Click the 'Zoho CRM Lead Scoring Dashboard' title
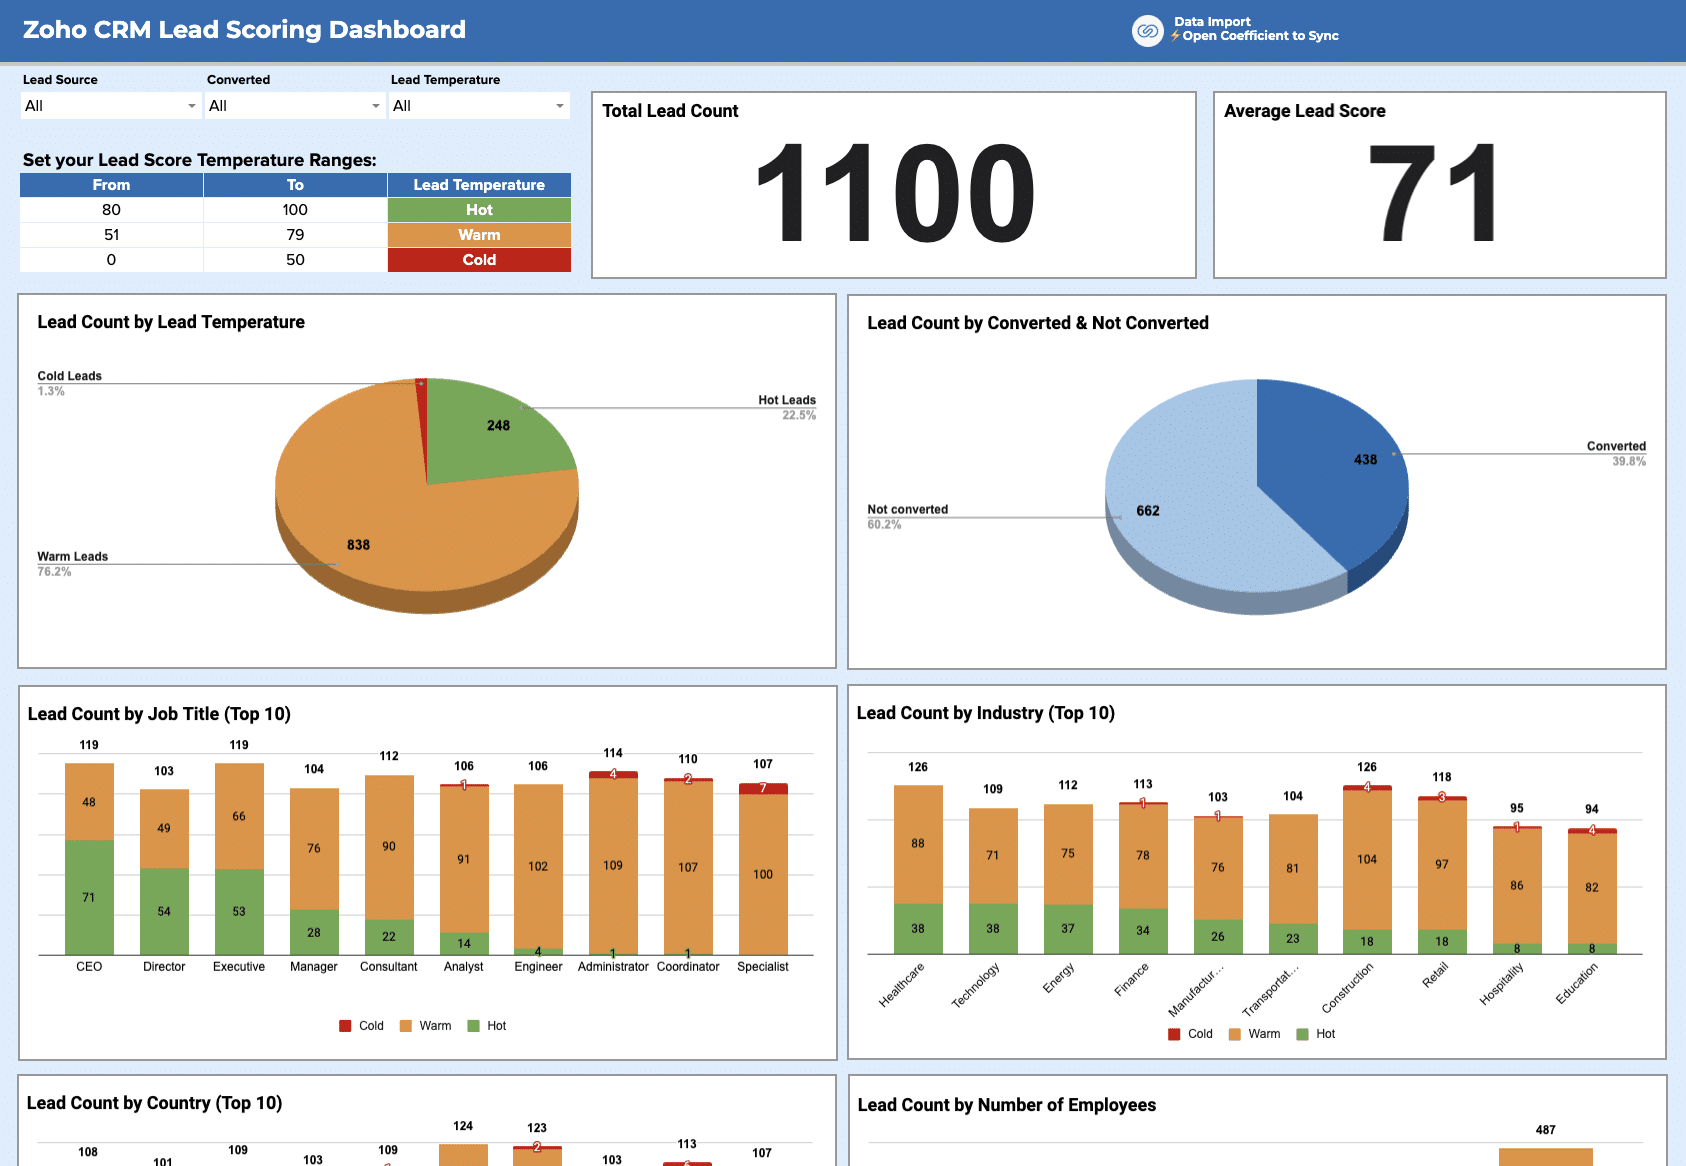Image resolution: width=1686 pixels, height=1166 pixels. tap(244, 30)
